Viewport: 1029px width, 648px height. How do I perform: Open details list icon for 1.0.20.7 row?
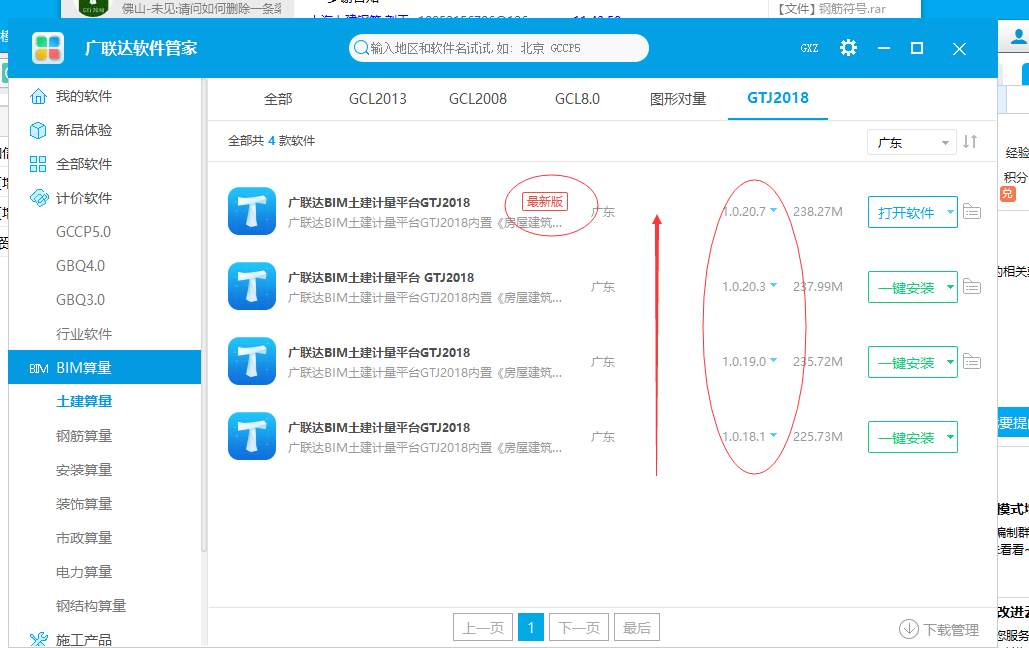pyautogui.click(x=972, y=211)
